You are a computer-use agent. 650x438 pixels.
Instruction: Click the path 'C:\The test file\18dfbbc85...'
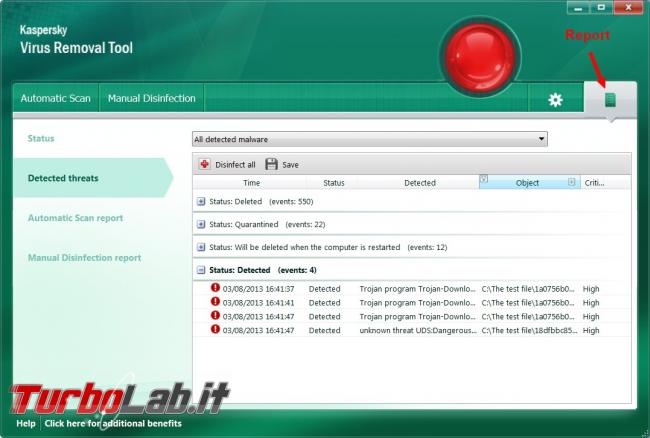[529, 331]
